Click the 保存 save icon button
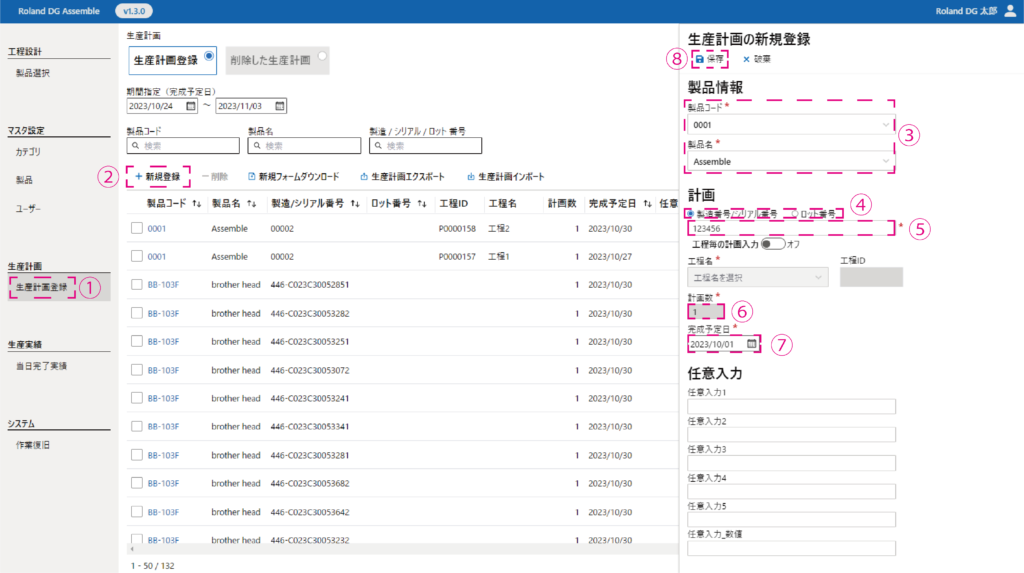 700,60
